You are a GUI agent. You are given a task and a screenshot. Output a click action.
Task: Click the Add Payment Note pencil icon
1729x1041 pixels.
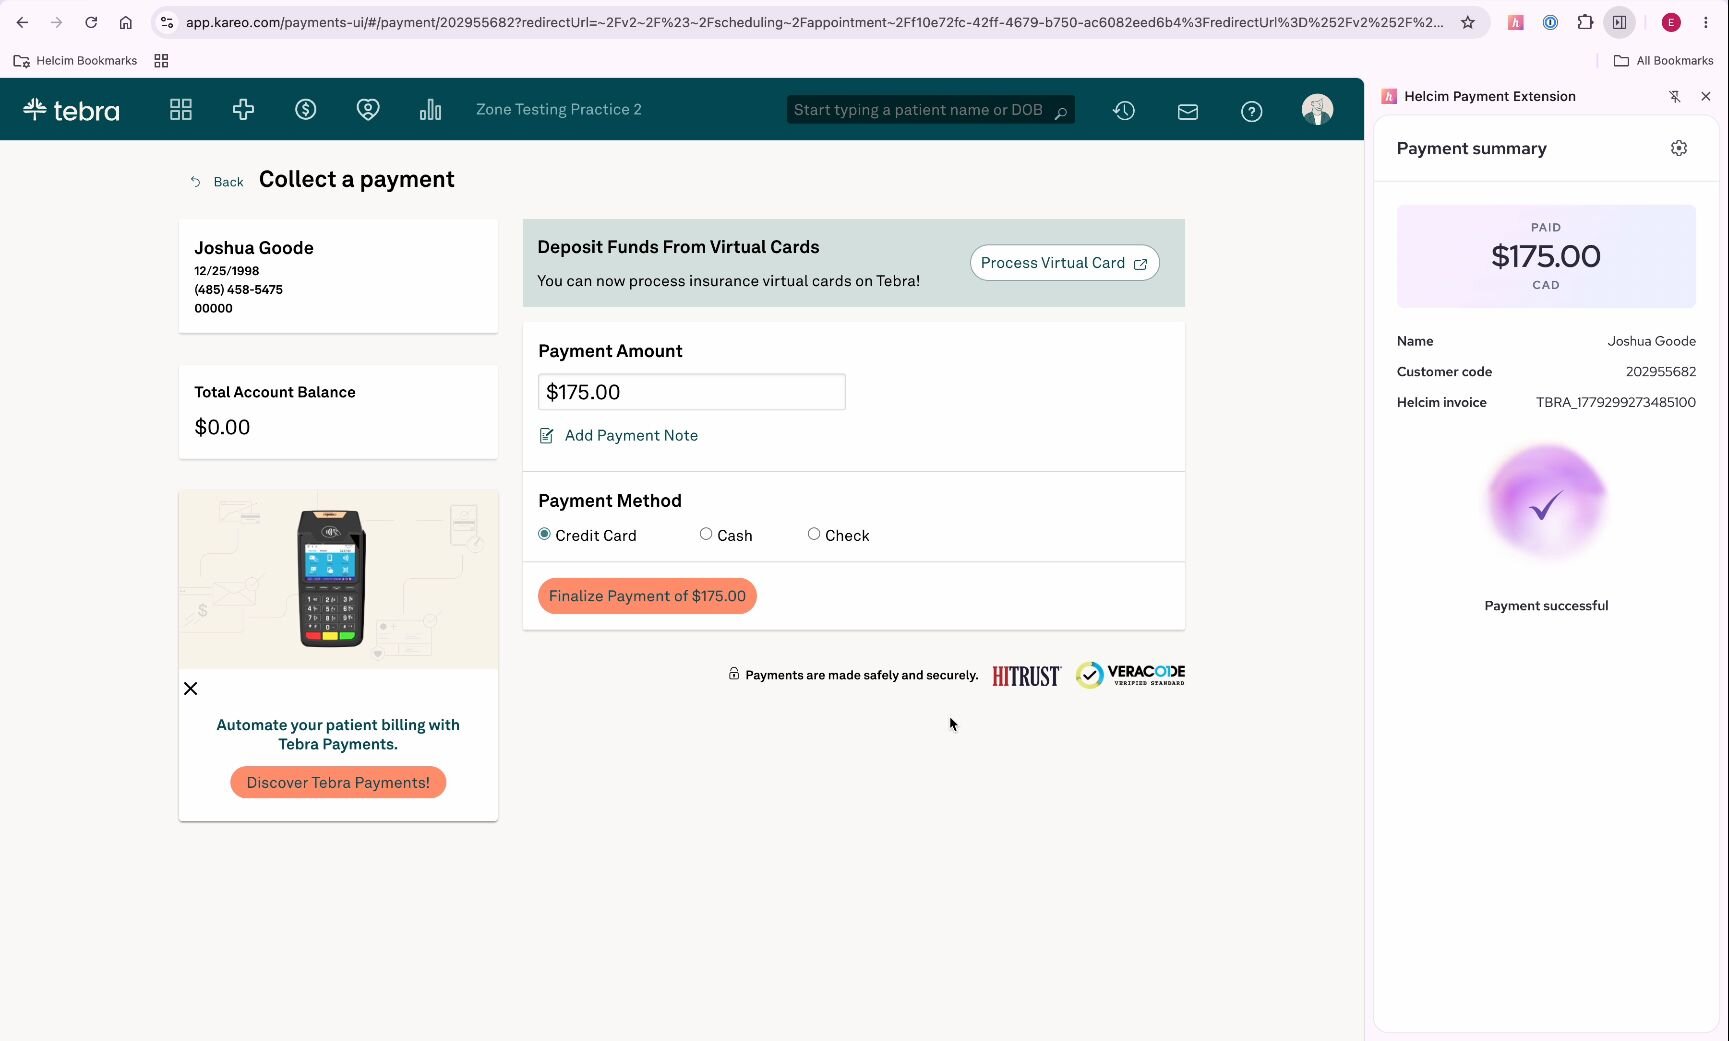pos(547,435)
